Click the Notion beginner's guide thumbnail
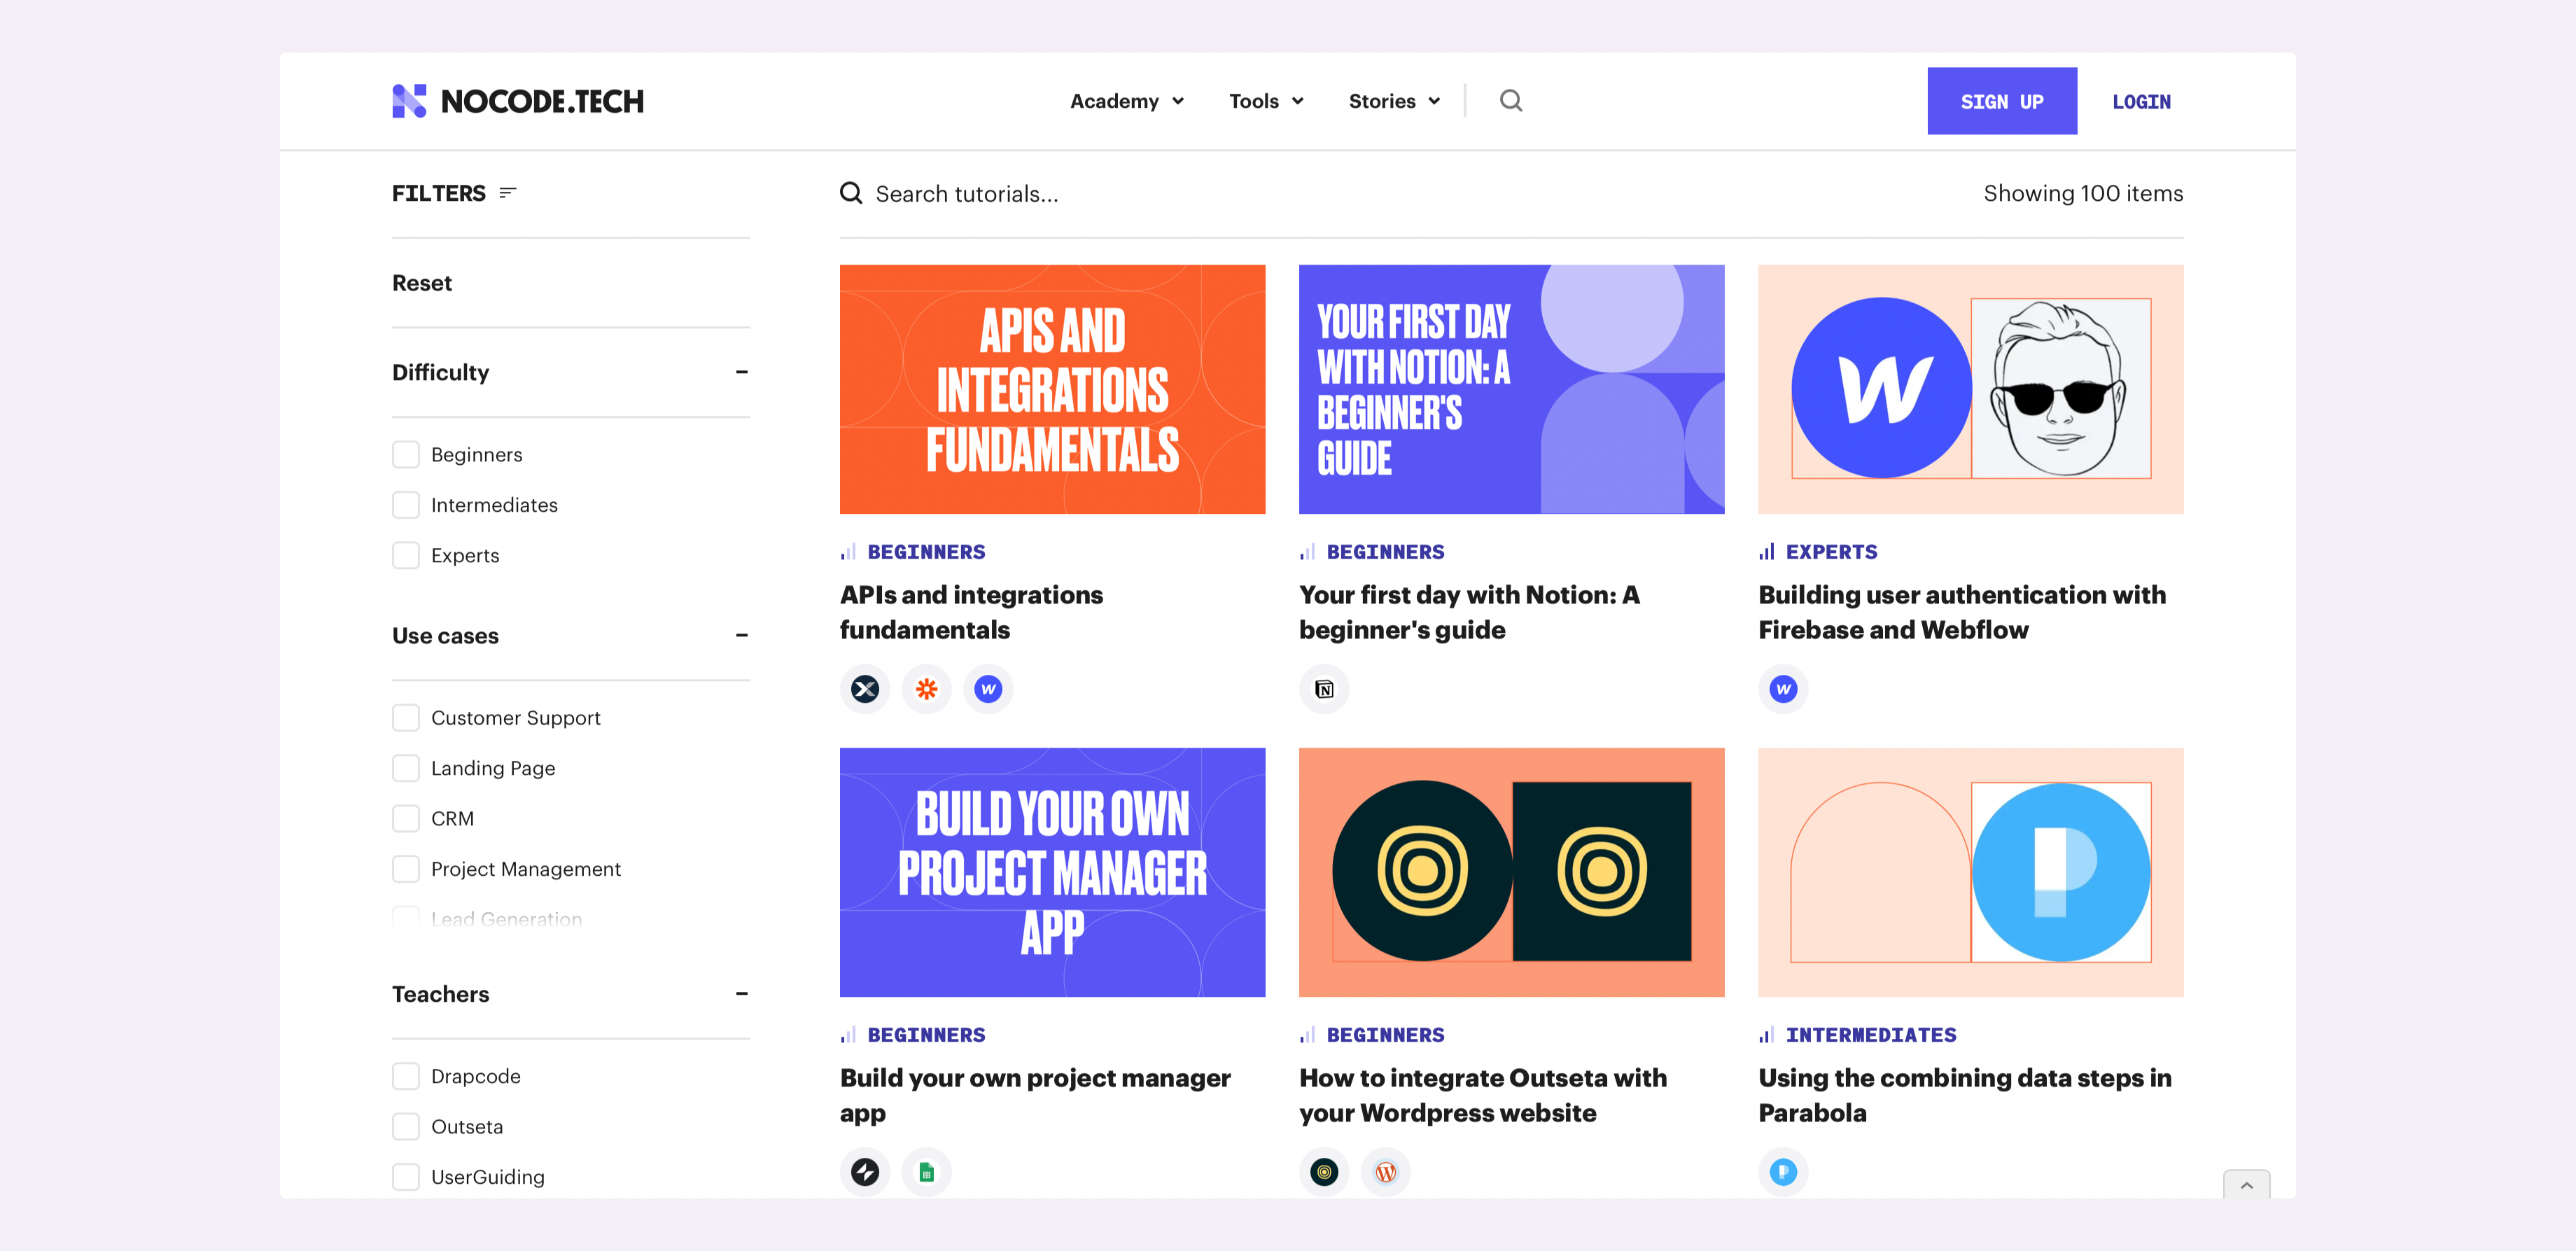The width and height of the screenshot is (2576, 1251). (1511, 389)
